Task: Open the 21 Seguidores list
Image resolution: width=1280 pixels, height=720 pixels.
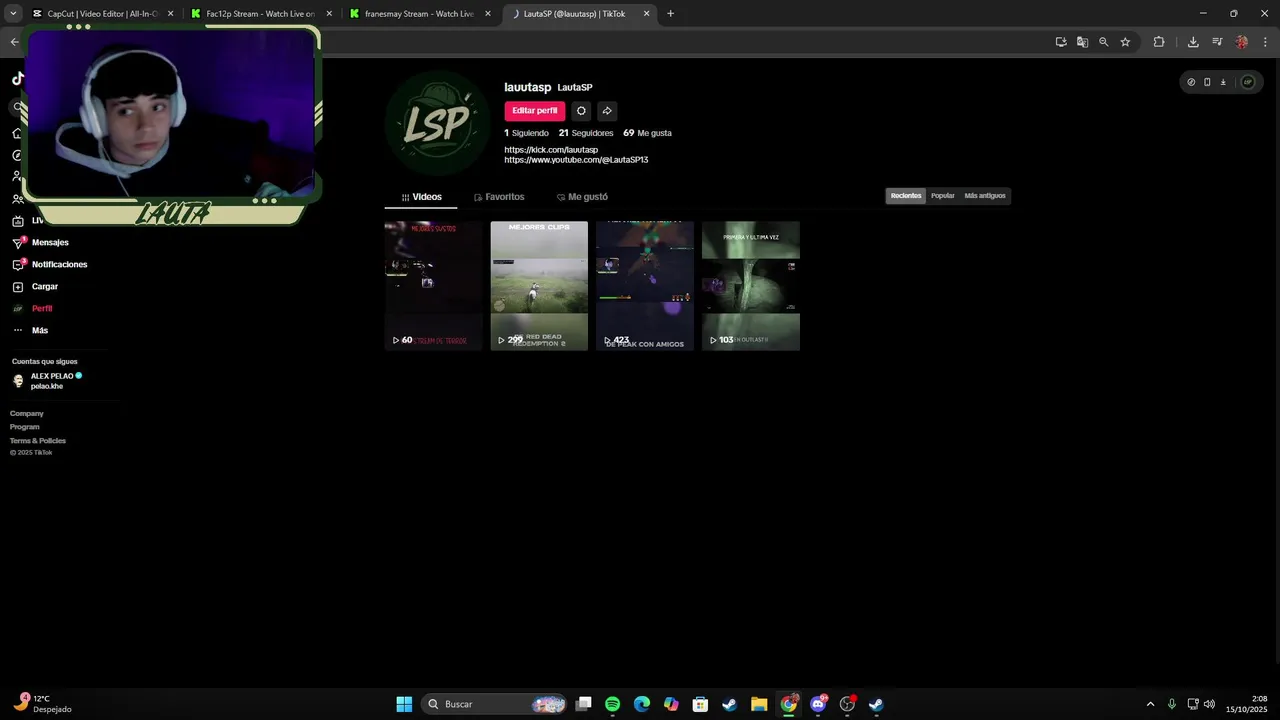Action: click(586, 133)
